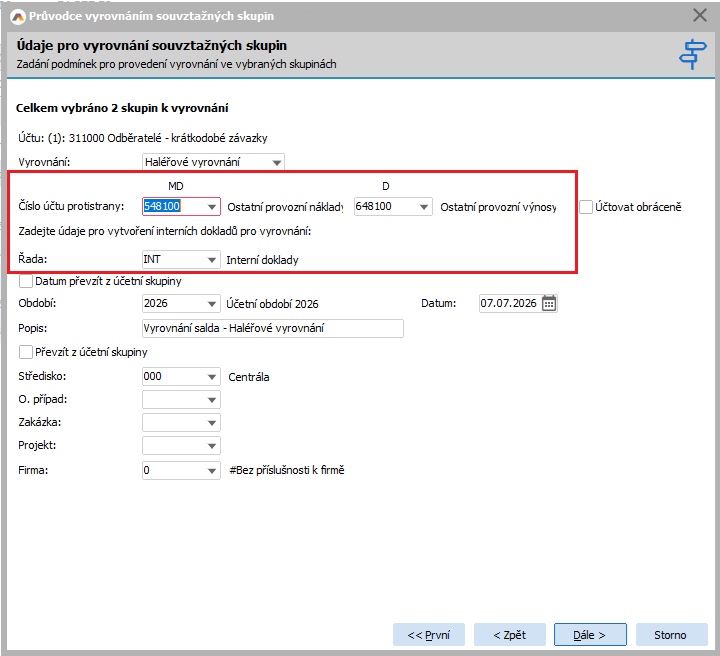The image size is (720, 656).
Task: Click the Zadejte údaje pro vytvoření instruction text
Action: [x=165, y=231]
